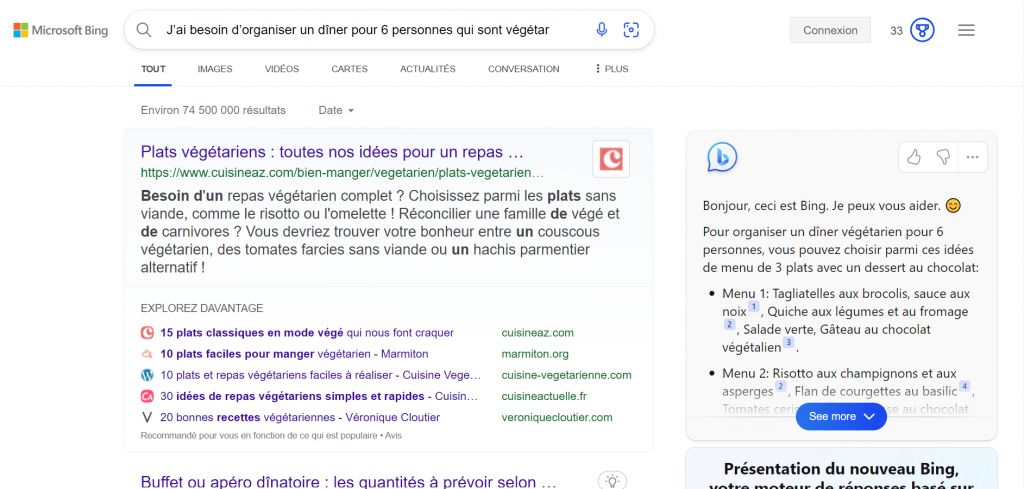
Task: Expand chat answer with See more
Action: (841, 416)
